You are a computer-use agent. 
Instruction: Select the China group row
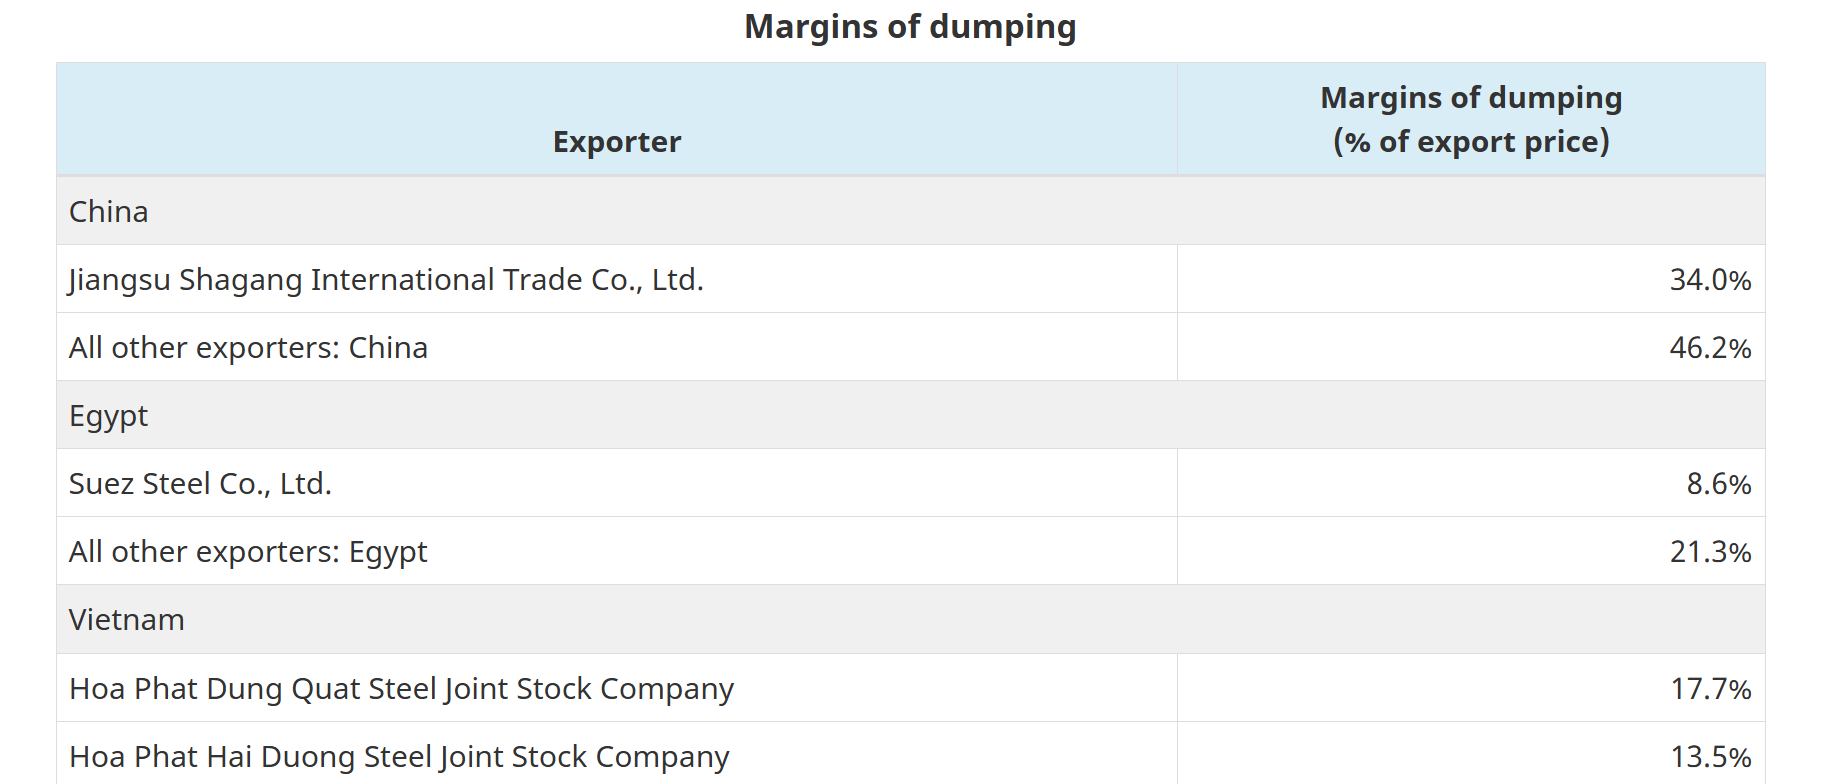[108, 212]
